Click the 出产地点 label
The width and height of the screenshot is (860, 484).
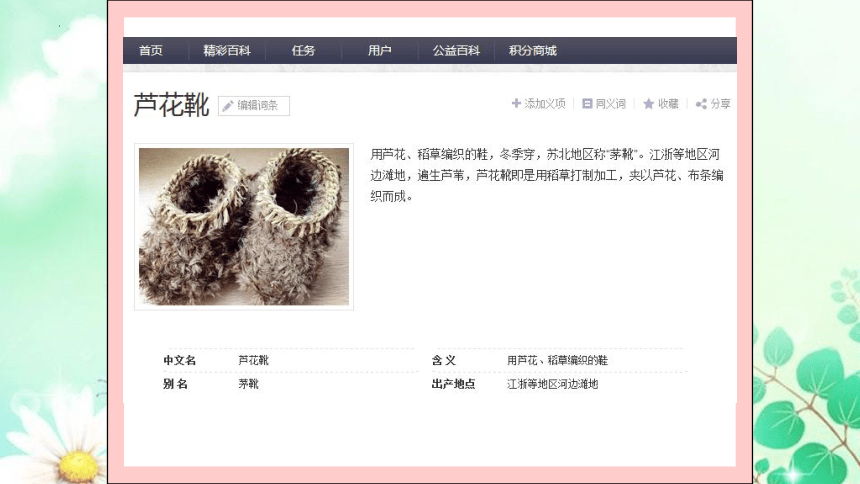pyautogui.click(x=453, y=384)
